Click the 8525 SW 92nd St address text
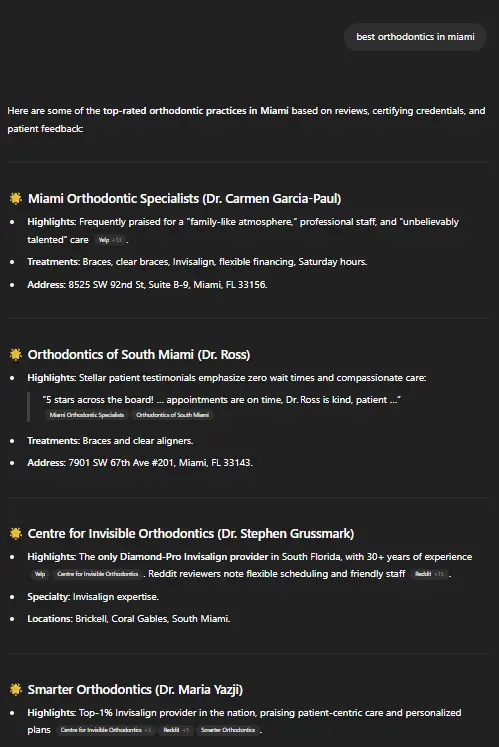499x747 pixels. coord(168,285)
